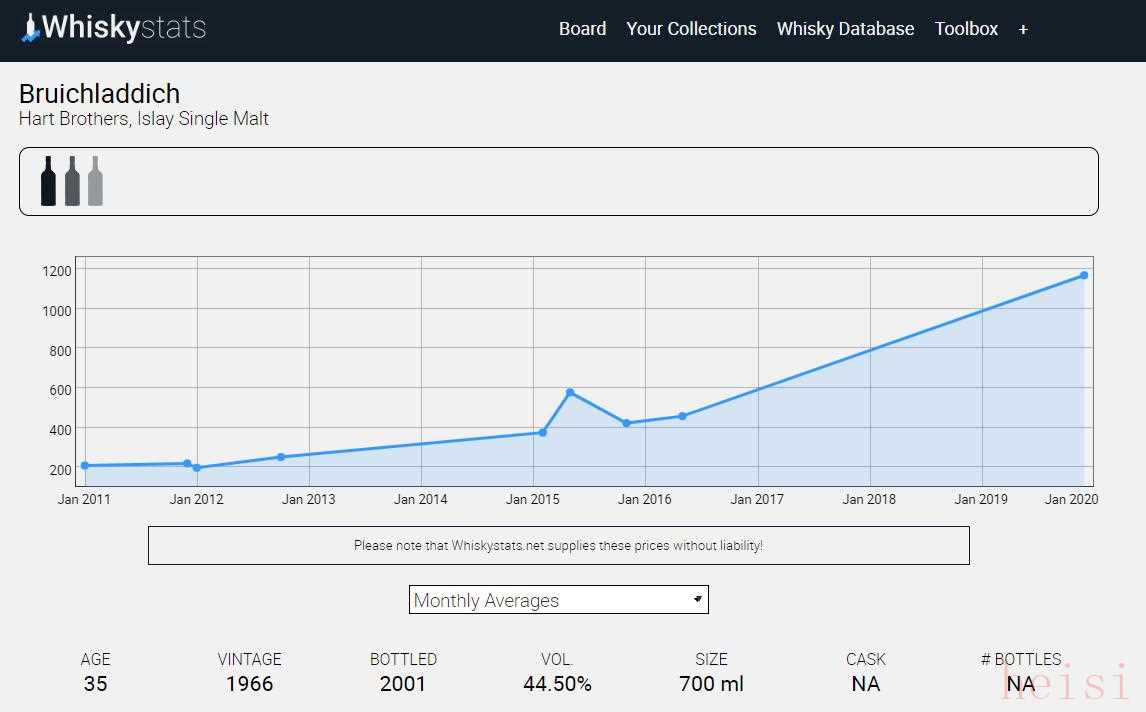Select the light gray bottle icon
The width and height of the screenshot is (1146, 712).
pyautogui.click(x=95, y=181)
